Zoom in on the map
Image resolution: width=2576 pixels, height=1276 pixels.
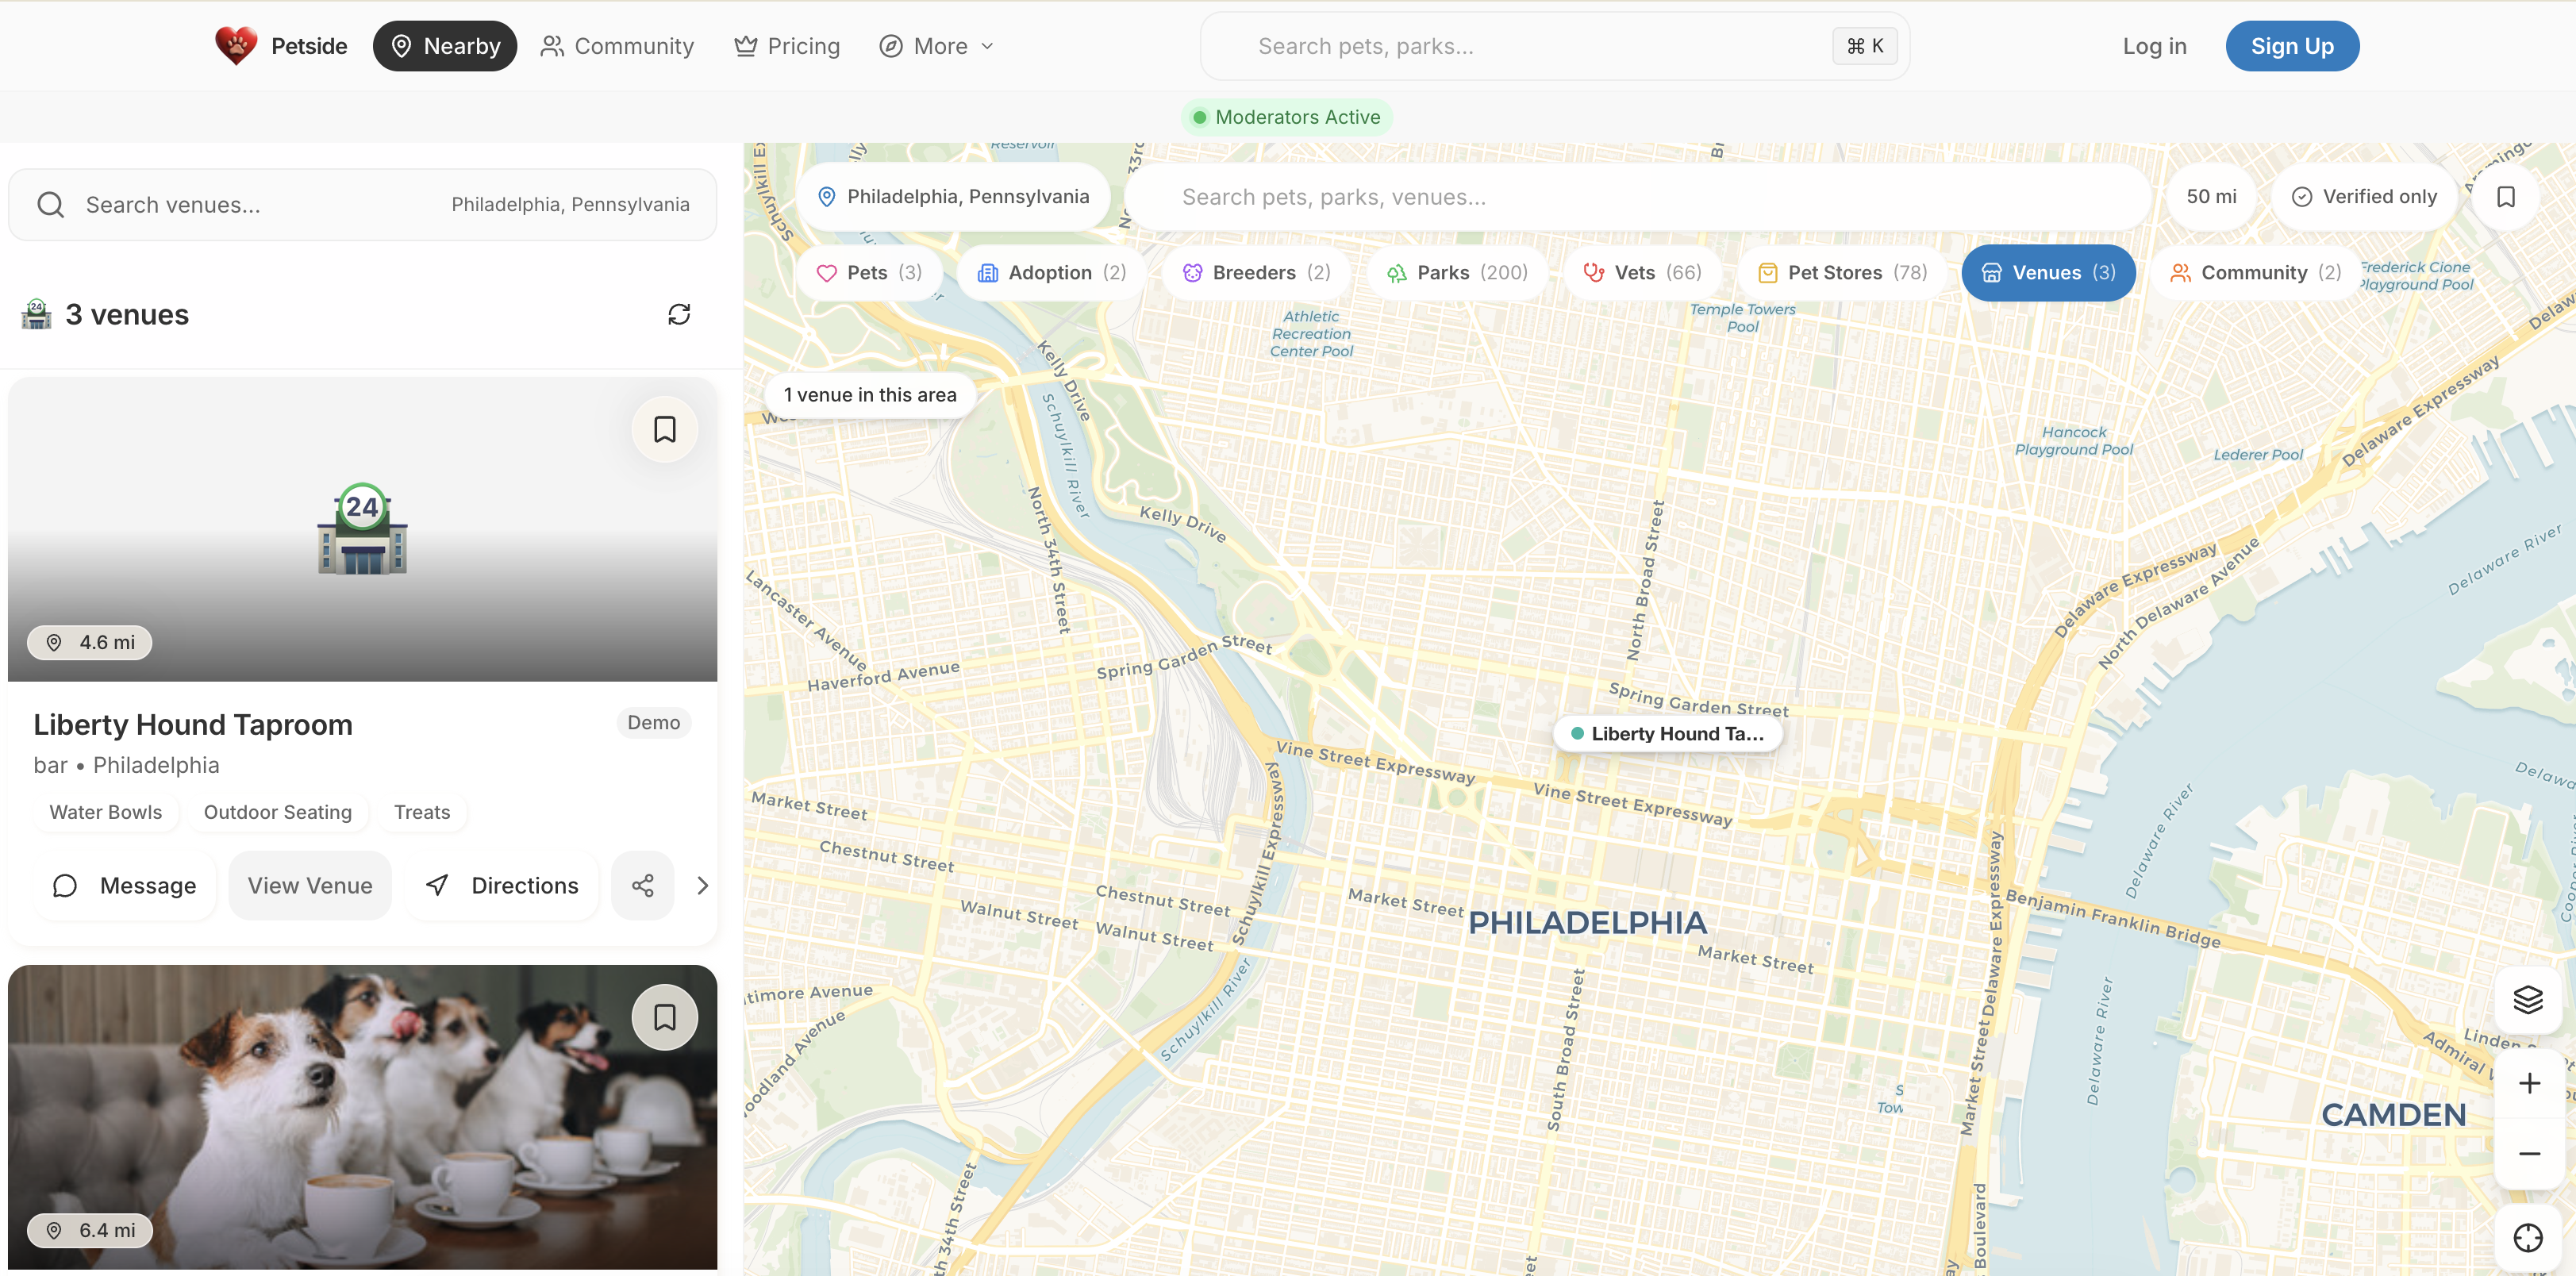[2528, 1083]
